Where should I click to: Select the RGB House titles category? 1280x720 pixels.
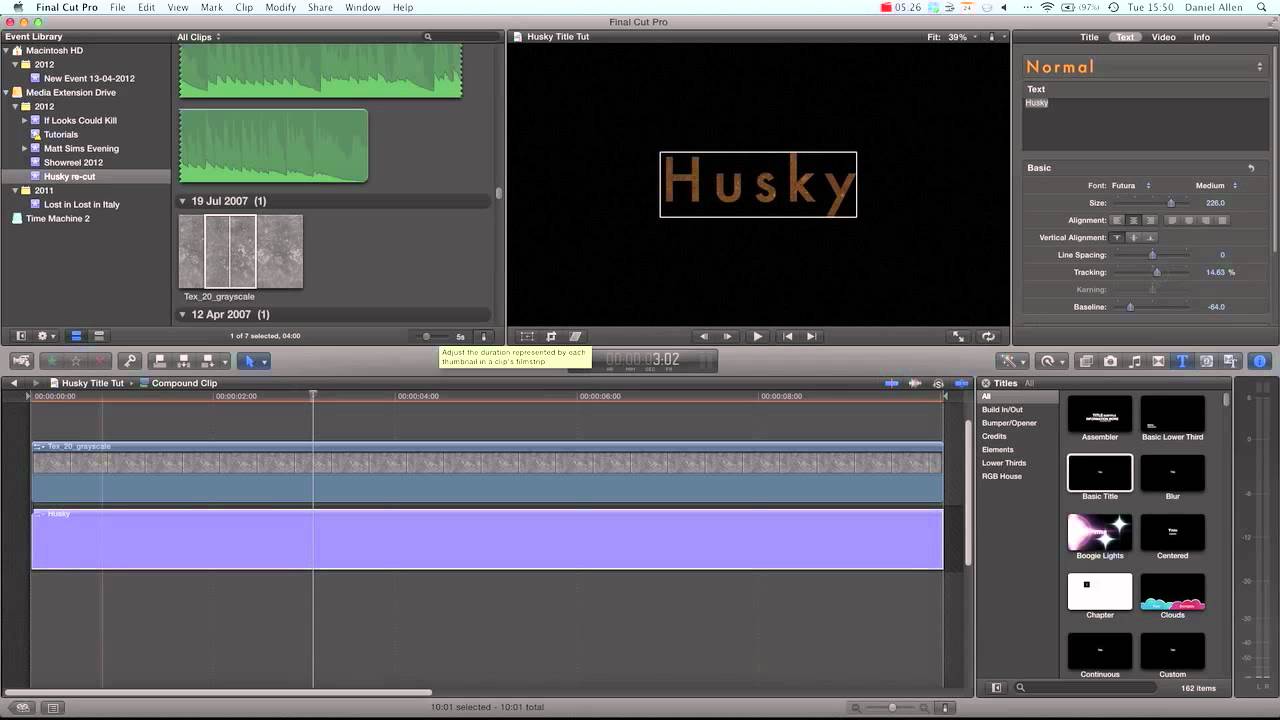[1001, 476]
